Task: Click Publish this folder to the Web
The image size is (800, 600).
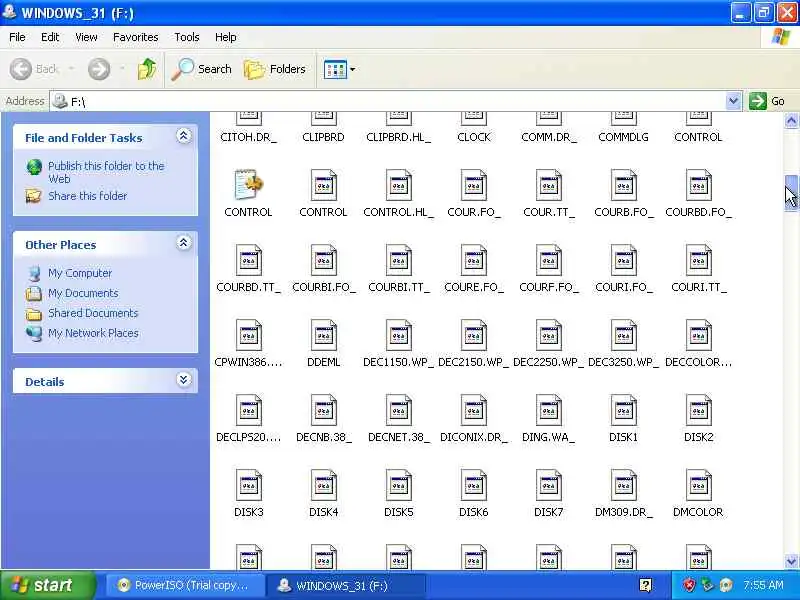Action: coord(106,172)
